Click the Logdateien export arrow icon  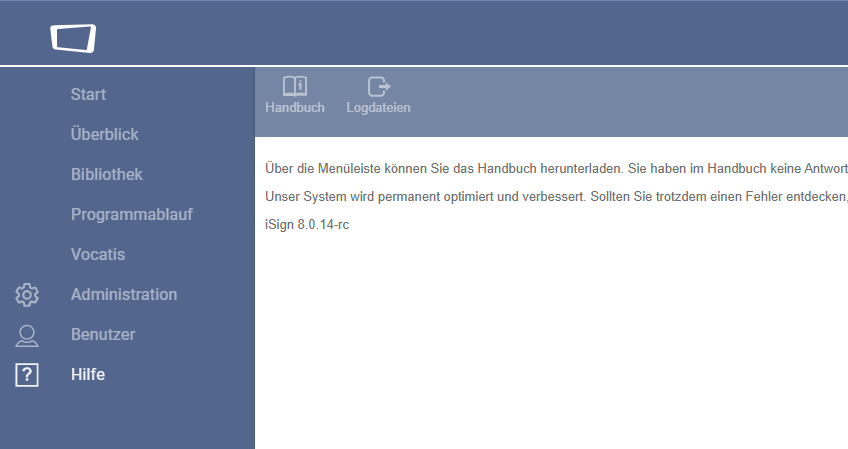coord(379,86)
